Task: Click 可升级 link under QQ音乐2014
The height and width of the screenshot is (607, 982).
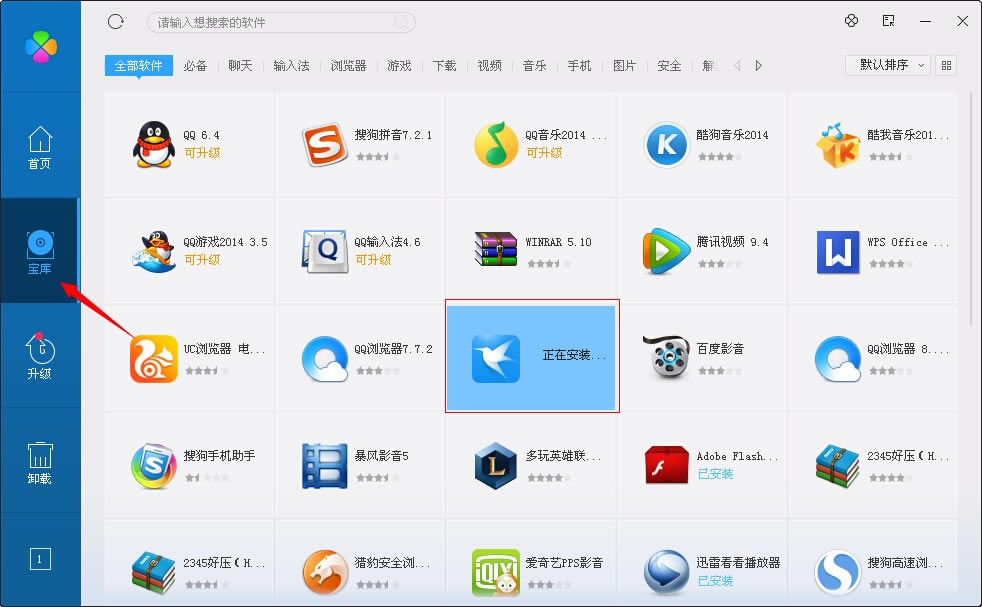Action: 544,153
